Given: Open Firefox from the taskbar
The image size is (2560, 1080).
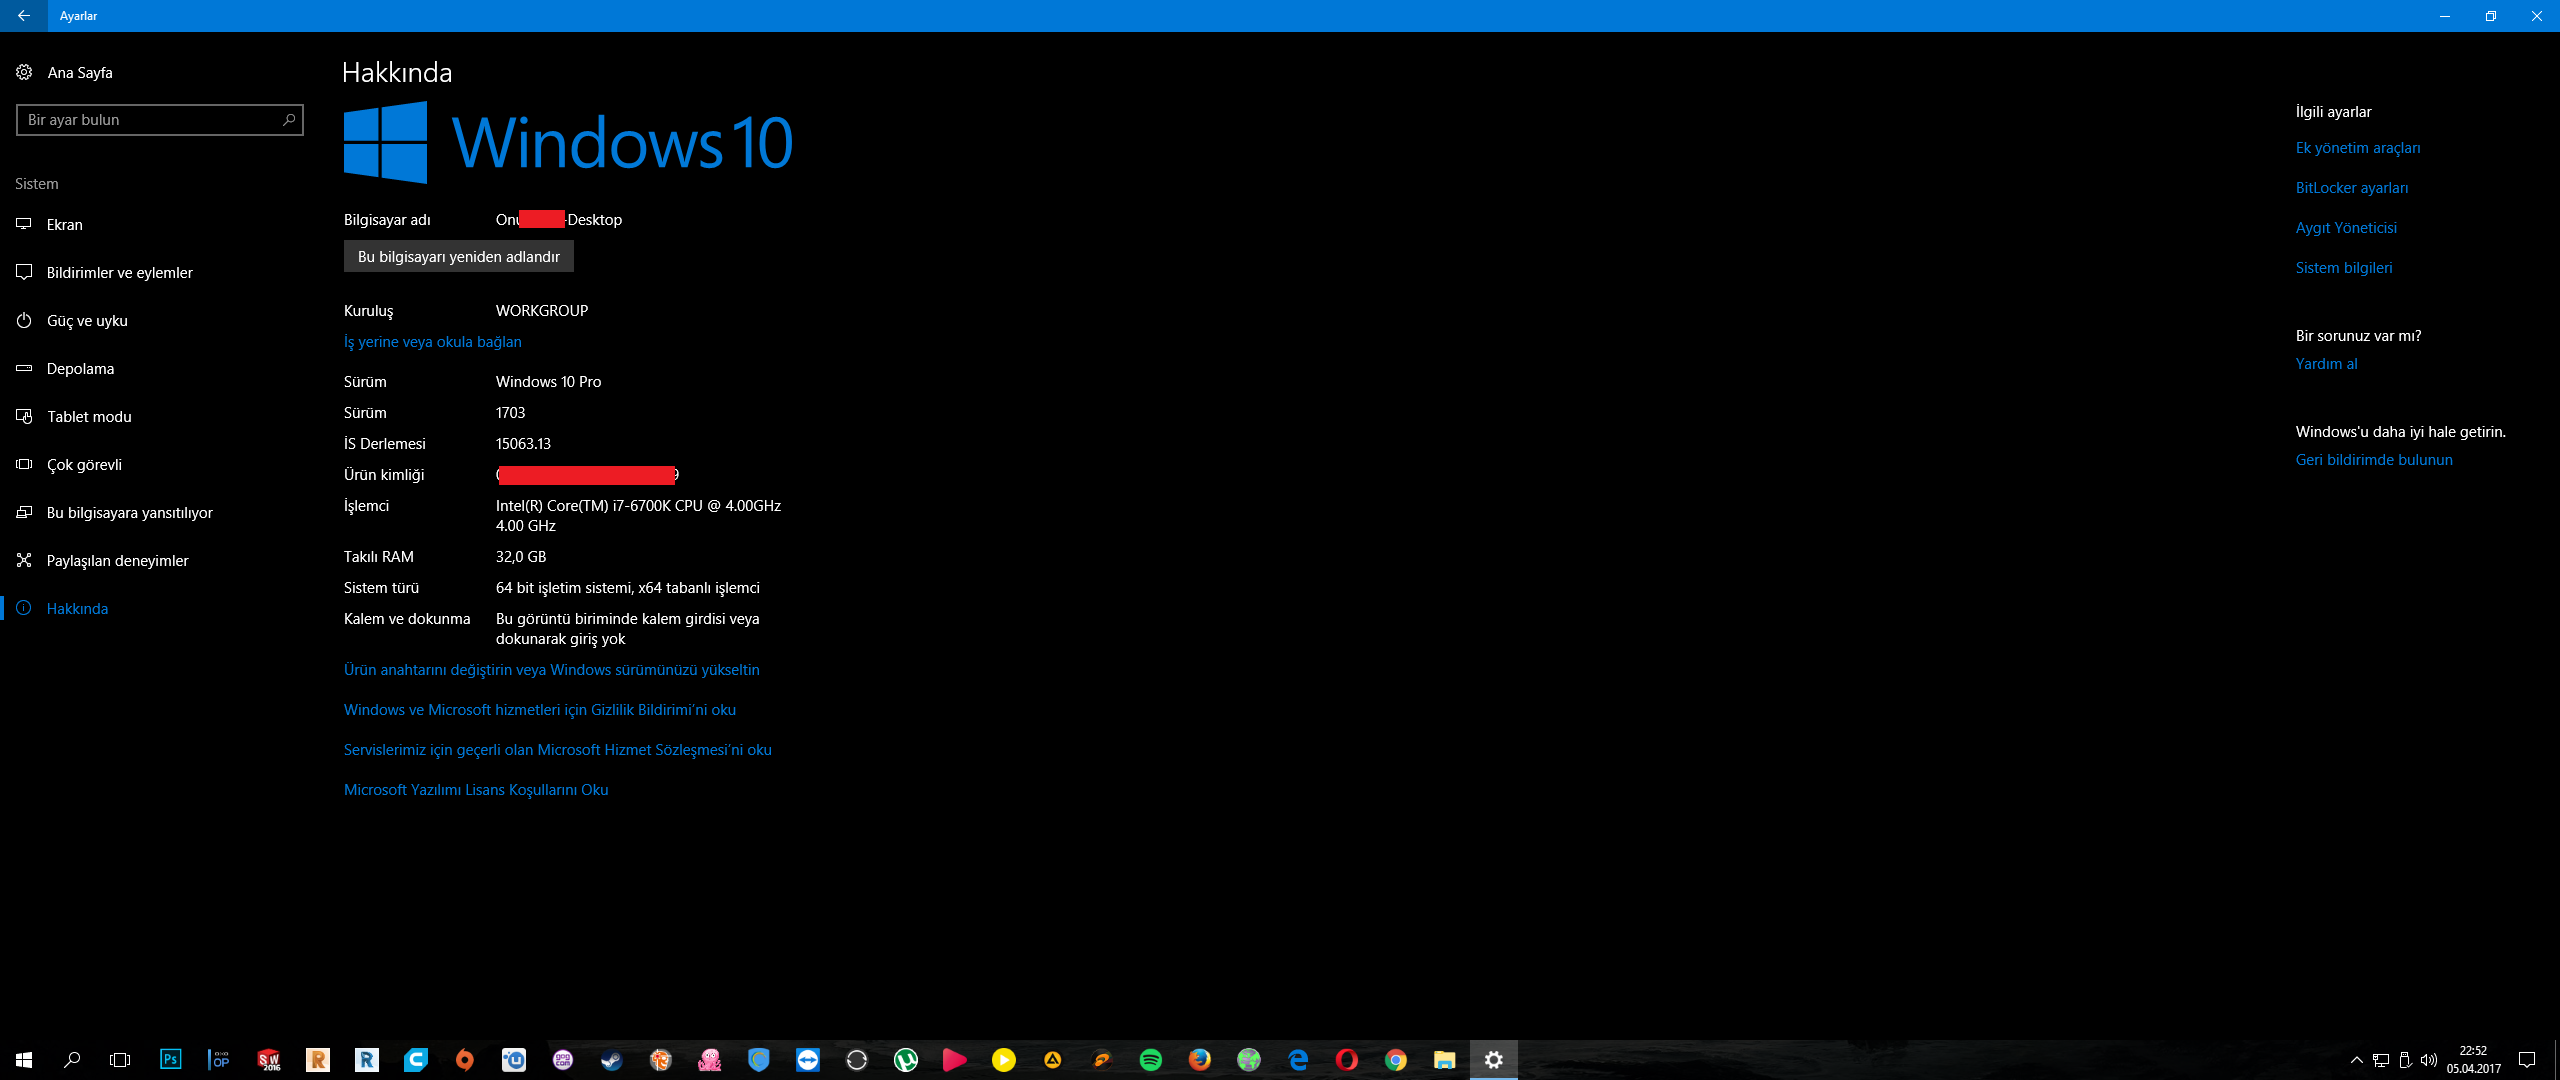Looking at the screenshot, I should [x=1200, y=1060].
